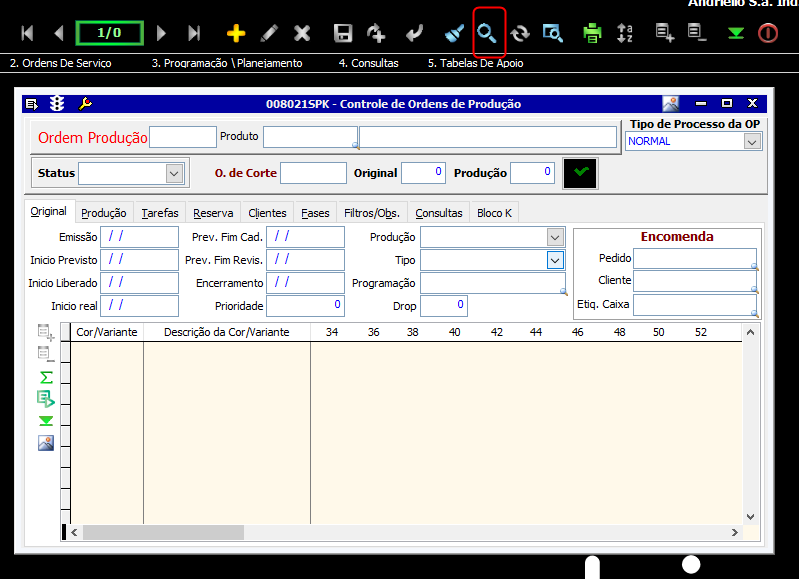Click toolbar add row icon
This screenshot has width=799, height=579.
coord(664,33)
